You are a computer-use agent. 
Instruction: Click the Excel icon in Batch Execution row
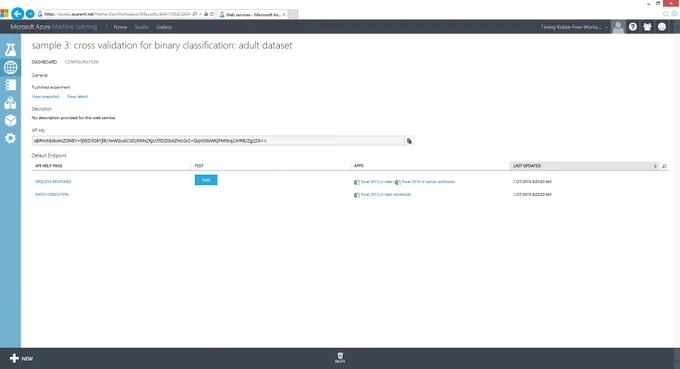tap(356, 195)
